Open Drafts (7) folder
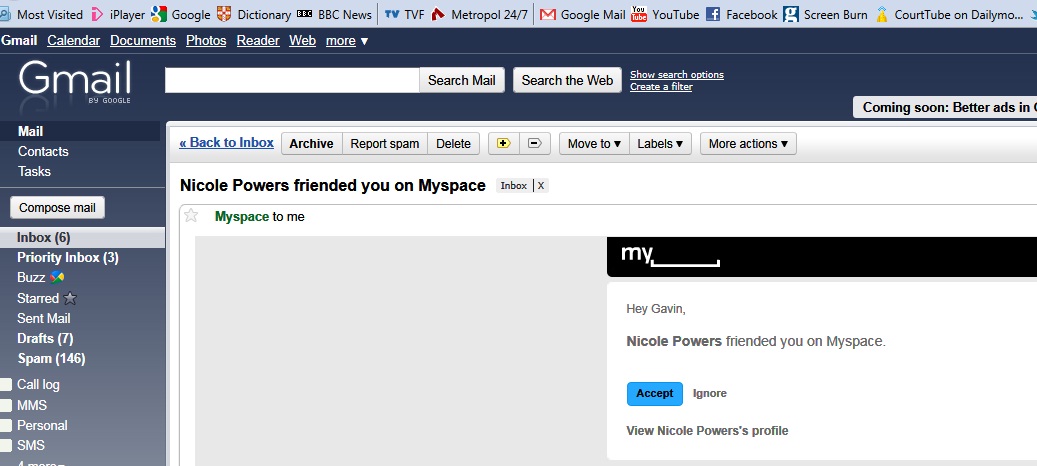The width and height of the screenshot is (1037, 466). click(45, 338)
